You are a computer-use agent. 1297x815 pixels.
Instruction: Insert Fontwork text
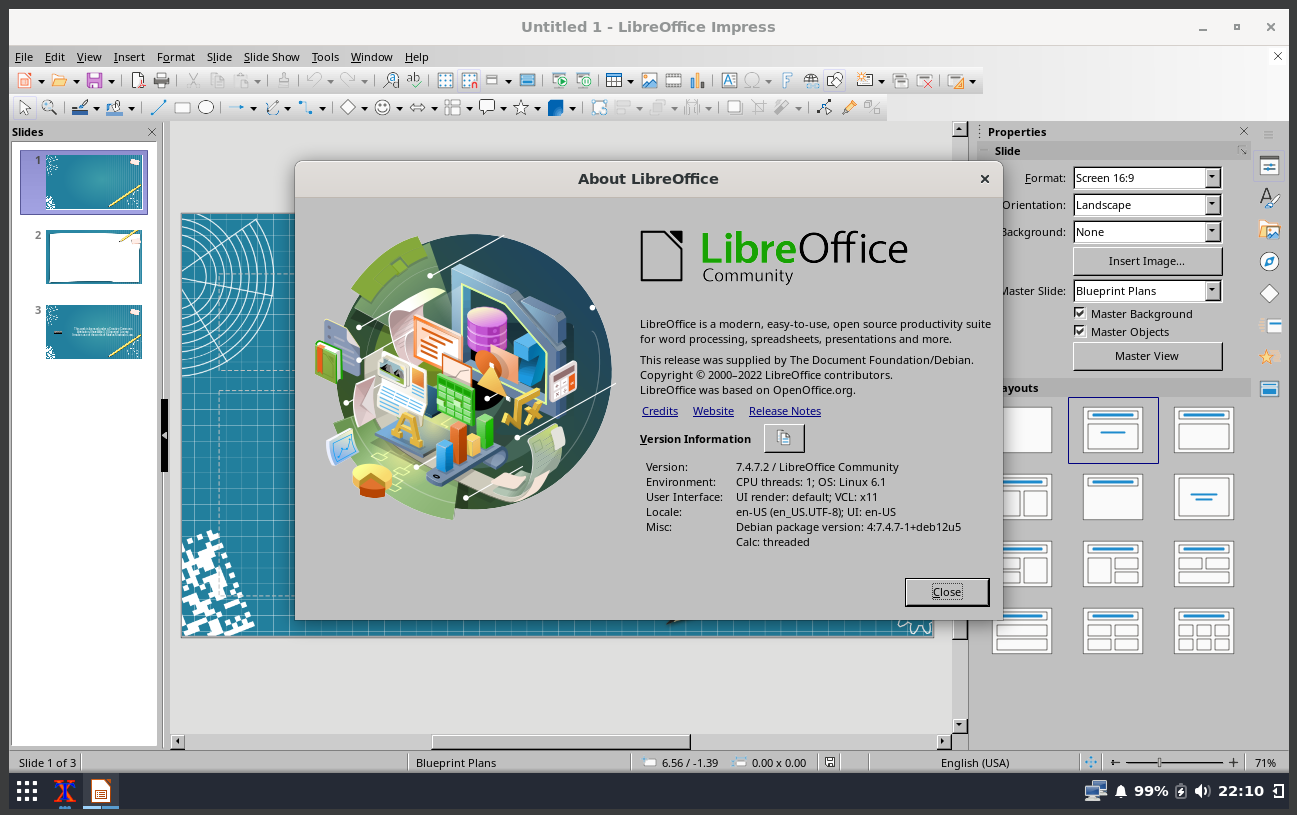coord(787,80)
